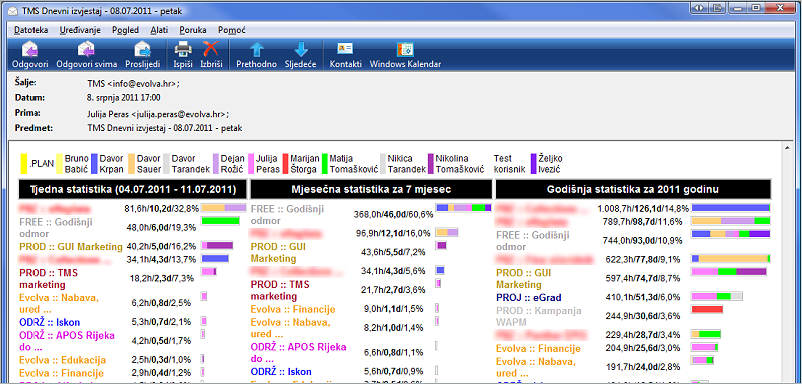Click Matija Tomašković green legend swatch

[x=324, y=164]
